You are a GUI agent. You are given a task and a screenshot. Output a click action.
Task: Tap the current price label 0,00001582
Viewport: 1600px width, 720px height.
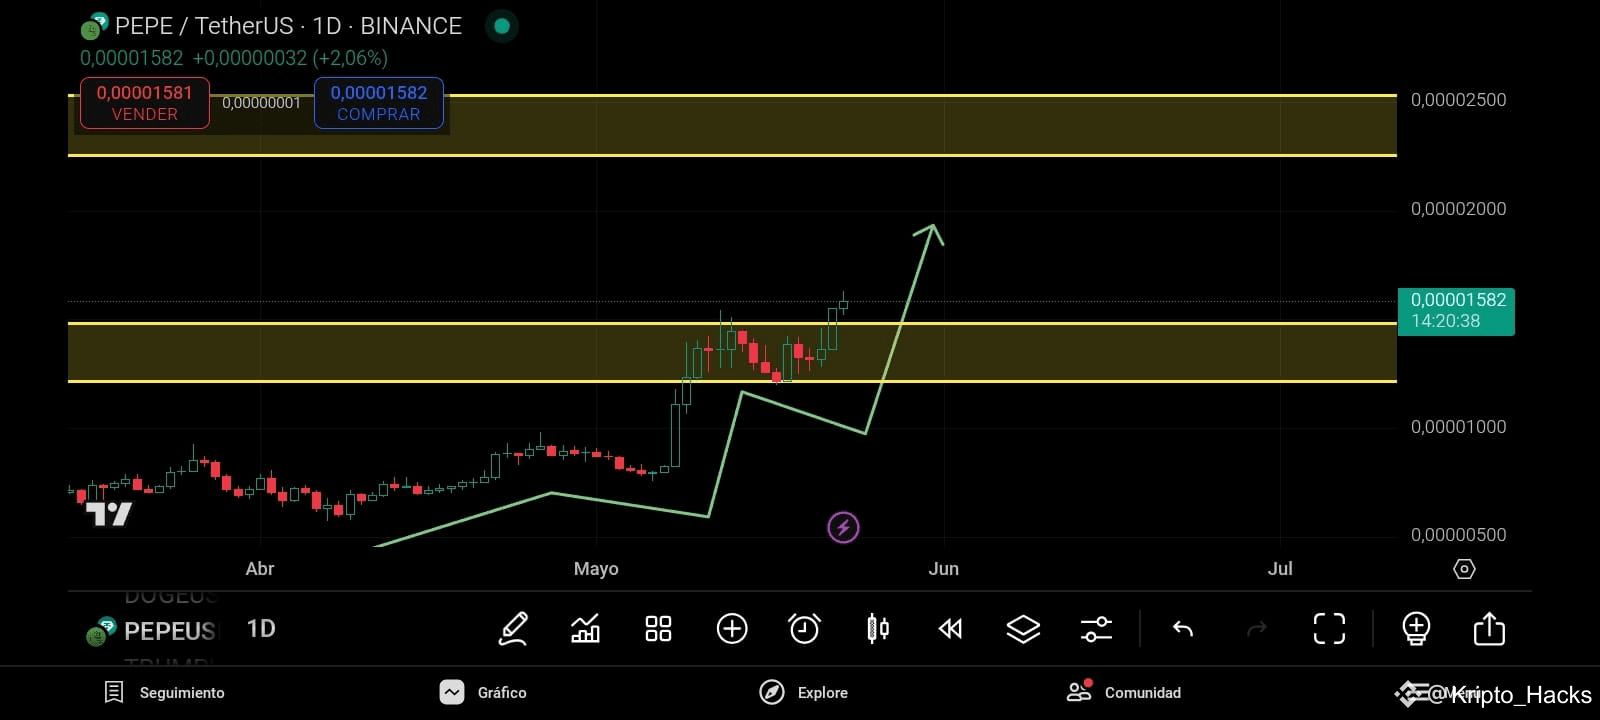coord(1456,311)
